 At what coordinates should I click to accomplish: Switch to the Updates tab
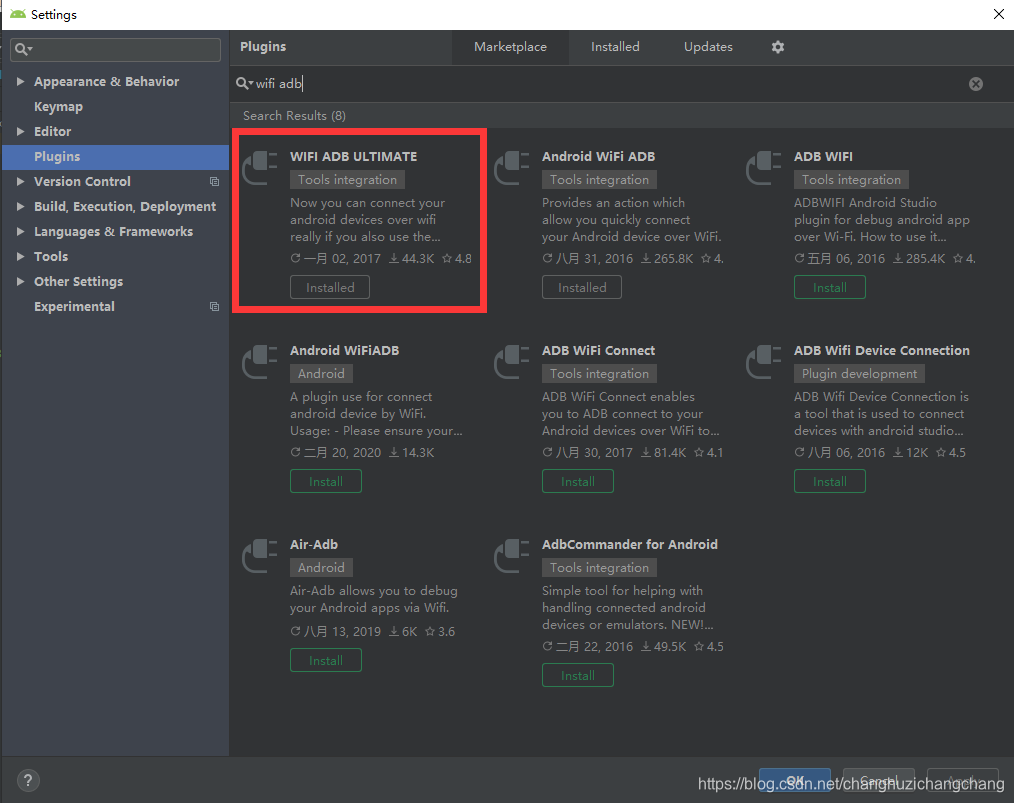point(708,47)
